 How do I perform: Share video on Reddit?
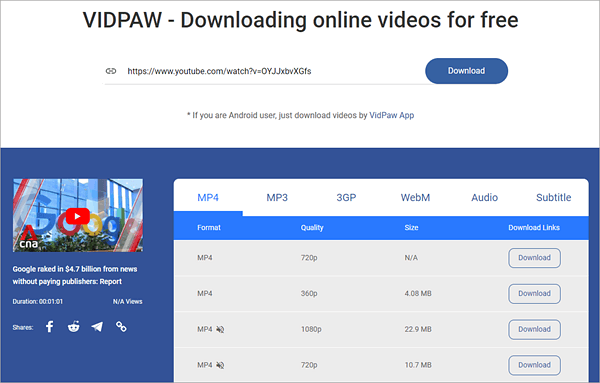point(73,327)
